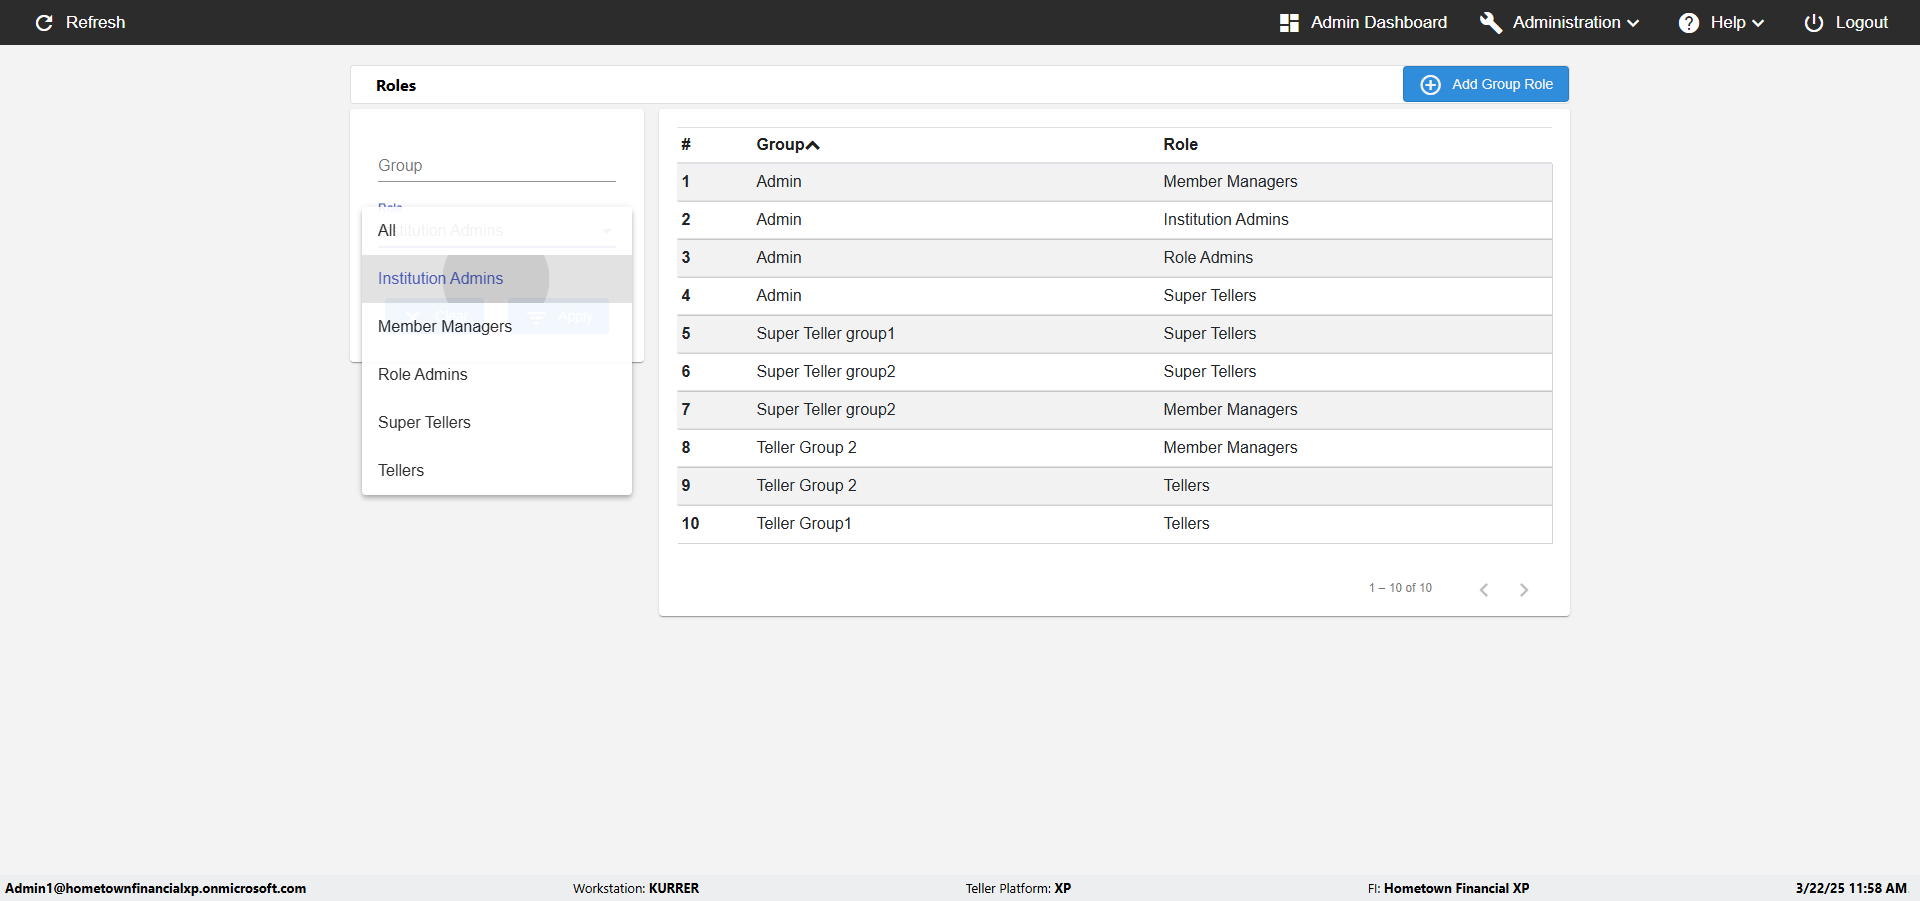Choose Super Tellers option in dropdown
Viewport: 1920px width, 901px height.
tap(497, 422)
